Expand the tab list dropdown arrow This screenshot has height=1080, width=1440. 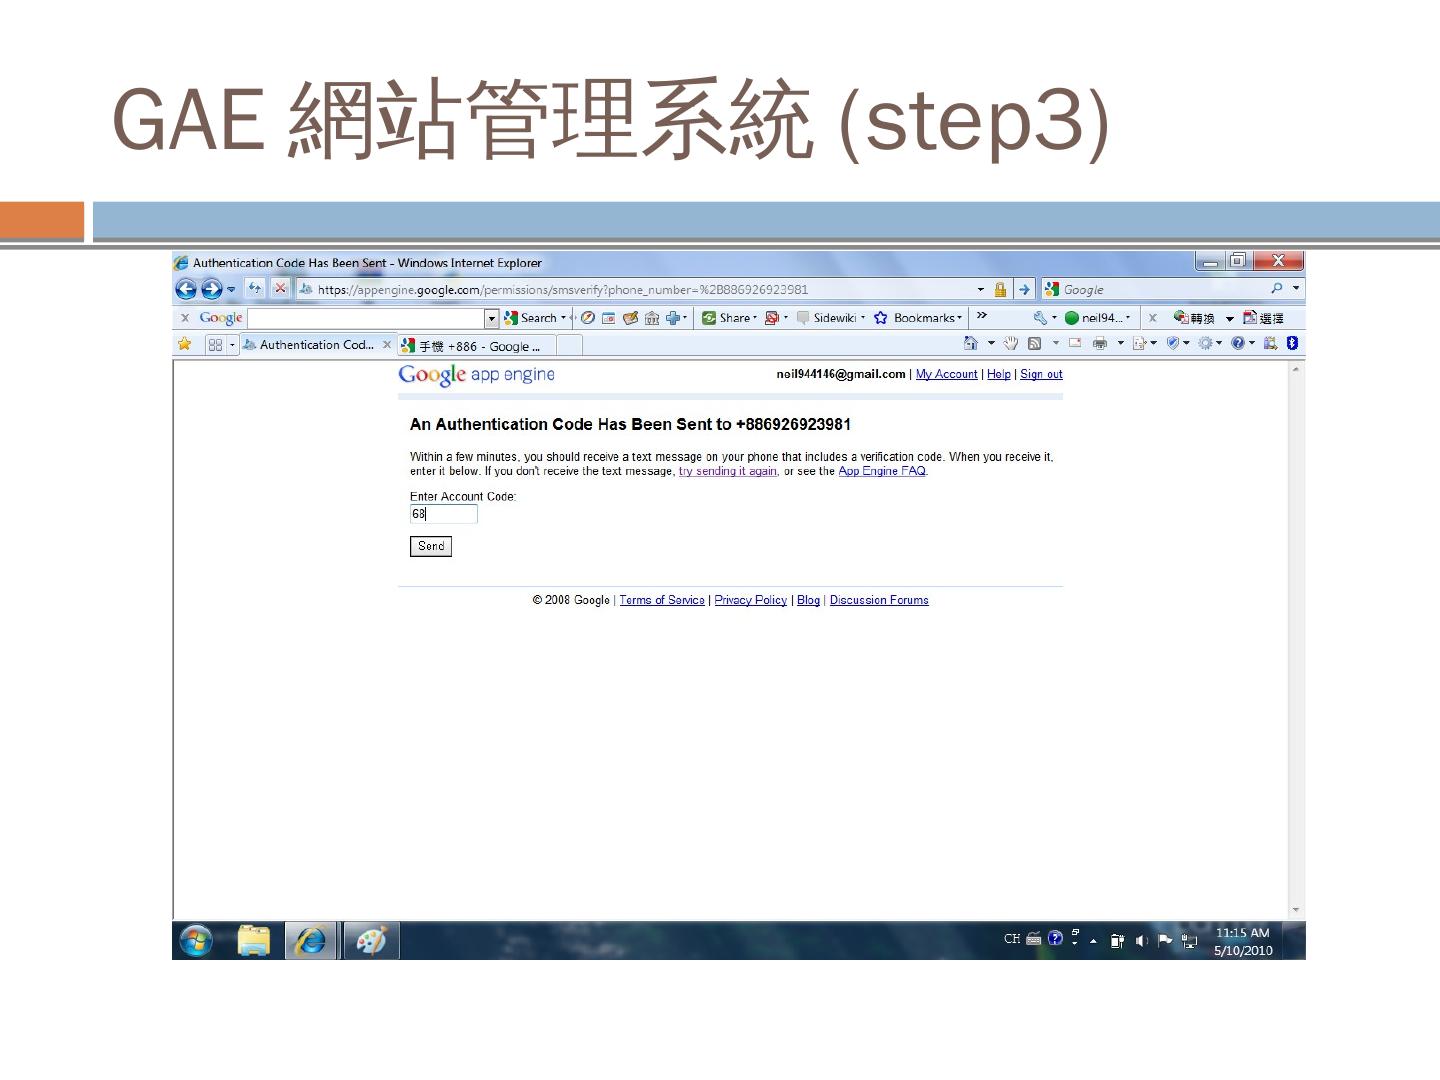tap(232, 345)
